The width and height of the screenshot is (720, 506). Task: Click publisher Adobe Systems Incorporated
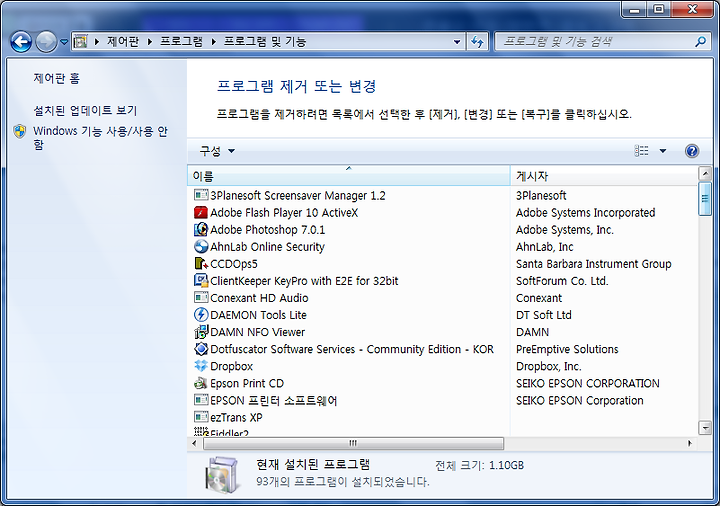pos(585,212)
